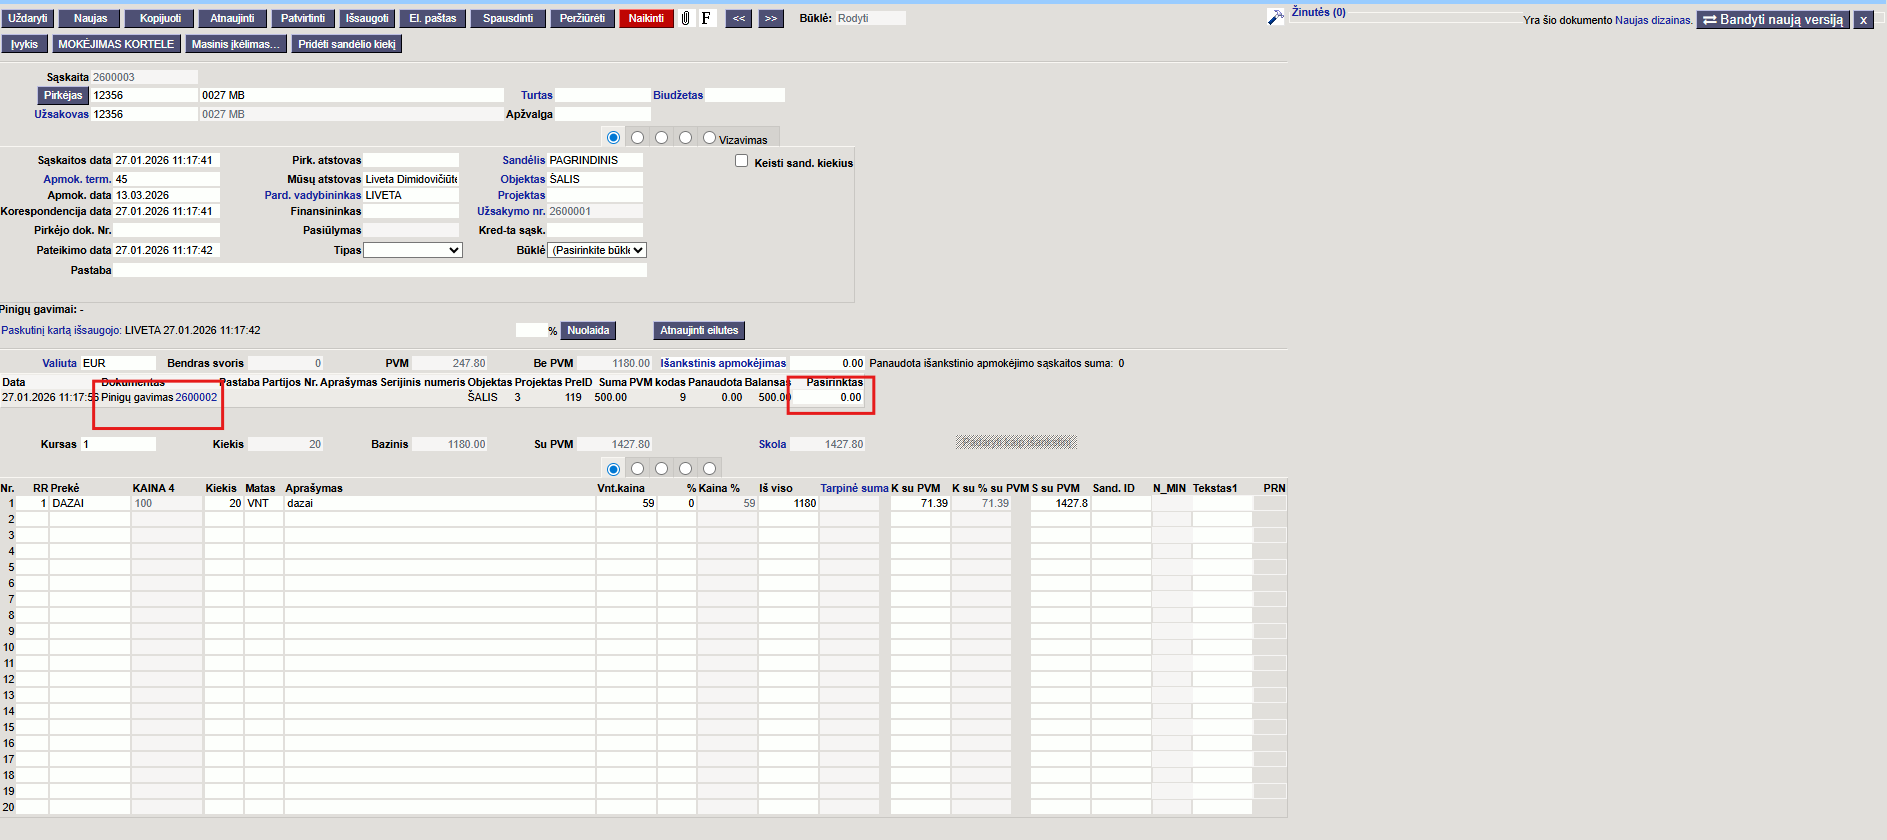Click the Pastaba text input field

tap(380, 270)
